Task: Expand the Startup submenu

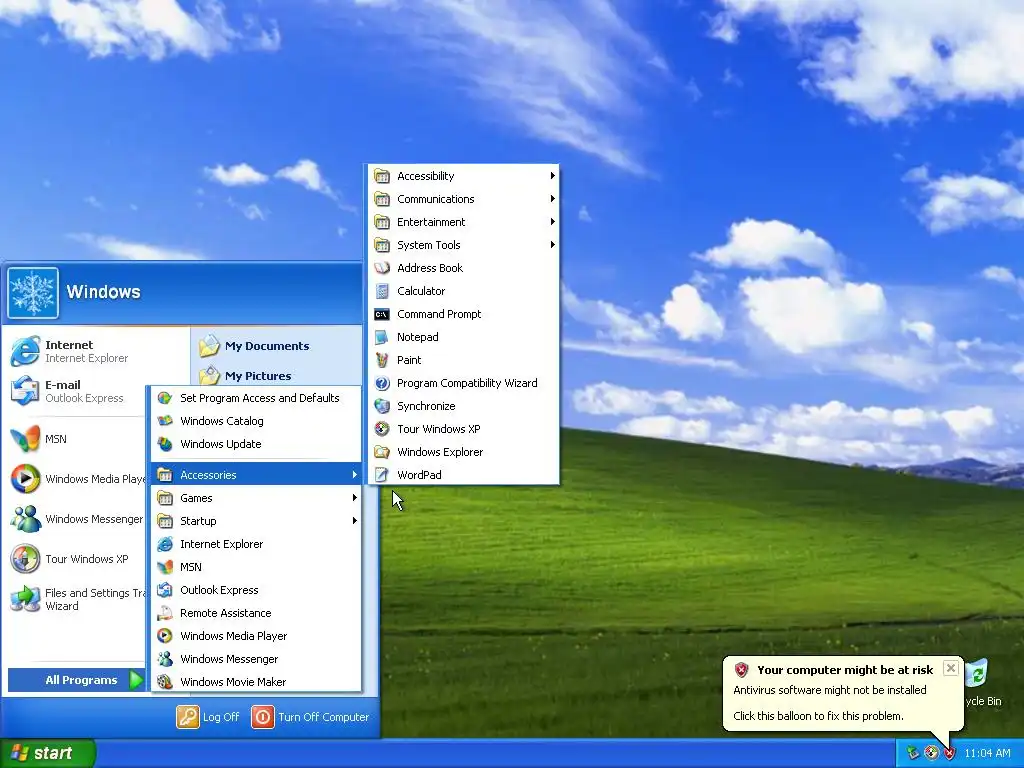Action: click(257, 521)
